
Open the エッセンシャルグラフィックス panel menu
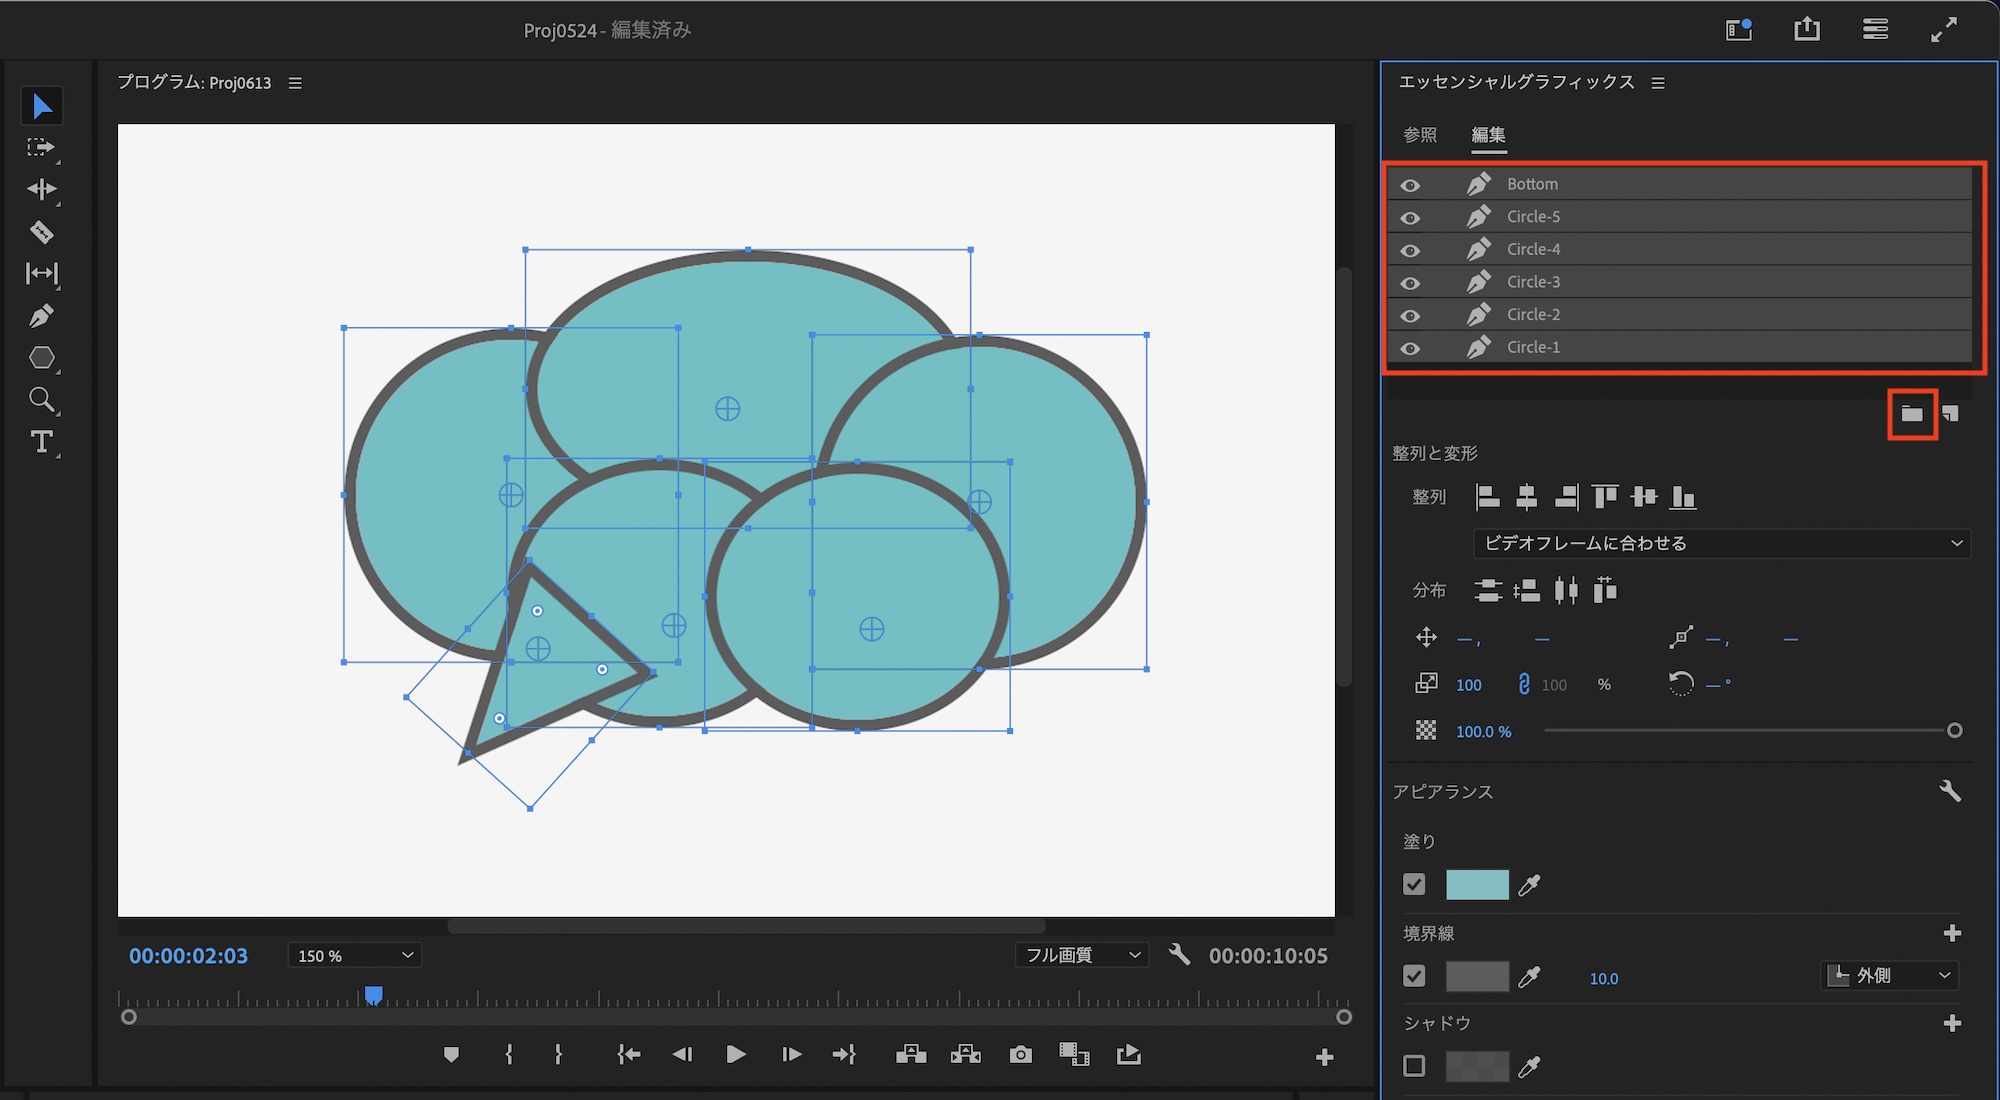pos(1658,83)
